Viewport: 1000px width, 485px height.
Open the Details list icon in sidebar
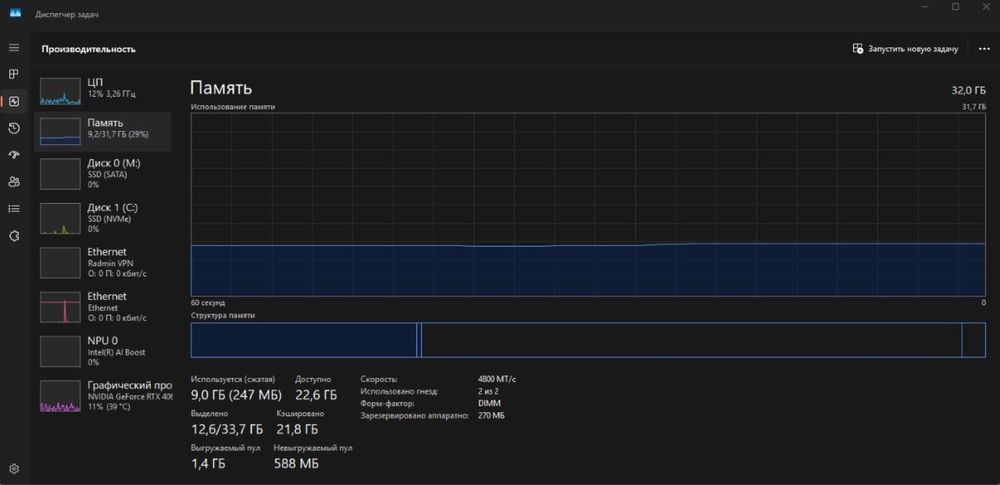tap(14, 209)
